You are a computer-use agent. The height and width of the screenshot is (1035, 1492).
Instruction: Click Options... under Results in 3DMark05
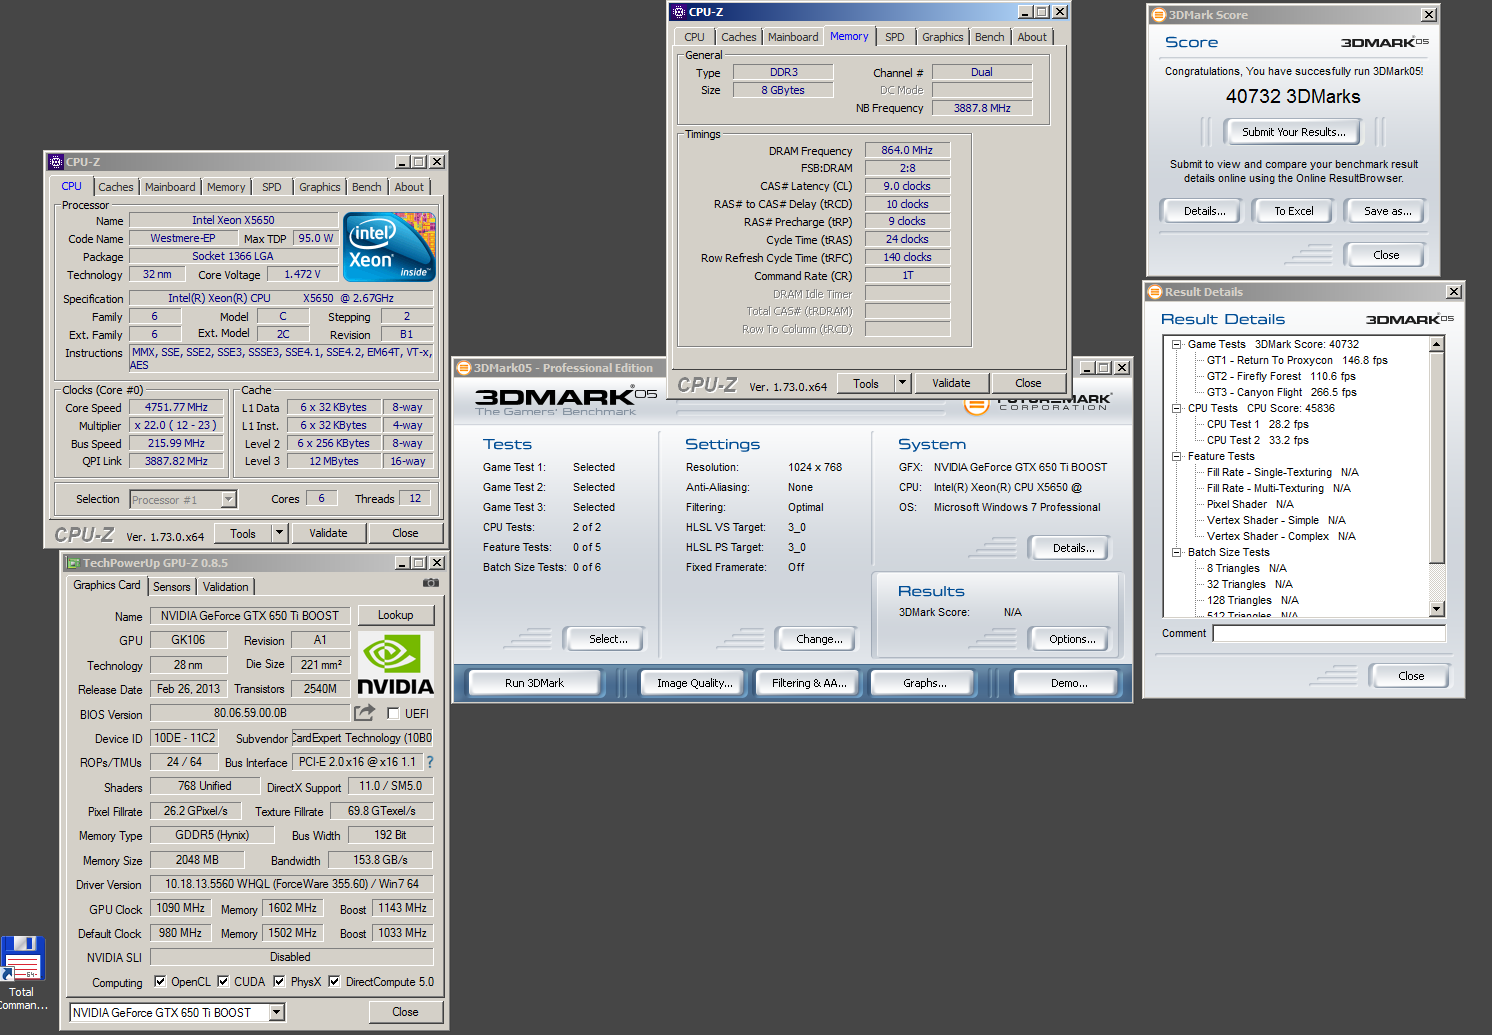tap(1071, 639)
